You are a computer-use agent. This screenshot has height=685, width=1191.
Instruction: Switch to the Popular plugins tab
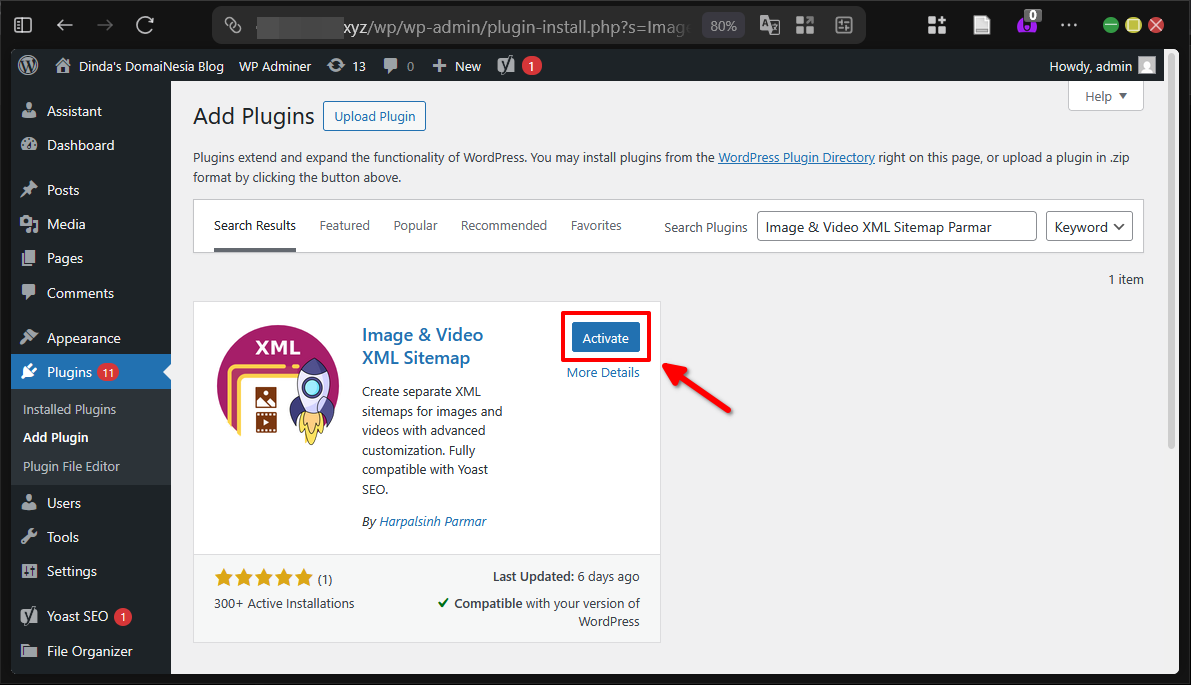(415, 225)
